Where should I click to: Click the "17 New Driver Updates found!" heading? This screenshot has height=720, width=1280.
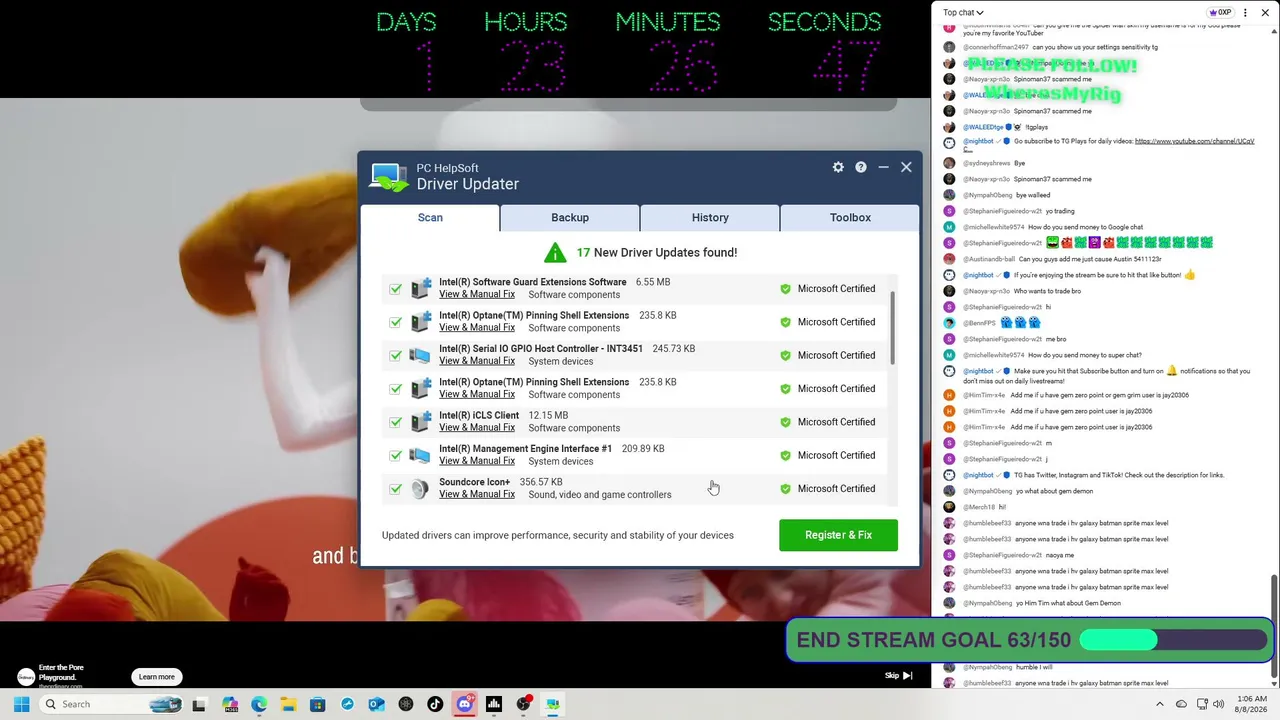(x=656, y=252)
